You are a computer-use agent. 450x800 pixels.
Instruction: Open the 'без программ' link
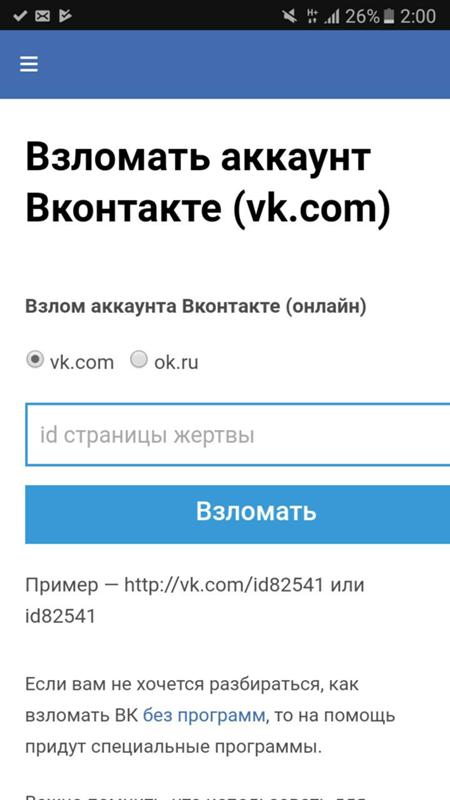point(204,715)
